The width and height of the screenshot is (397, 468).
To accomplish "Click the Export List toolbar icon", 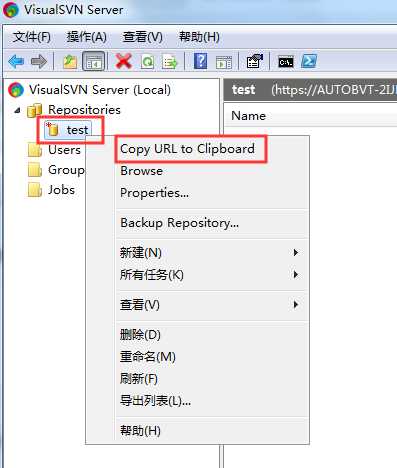I will (170, 62).
